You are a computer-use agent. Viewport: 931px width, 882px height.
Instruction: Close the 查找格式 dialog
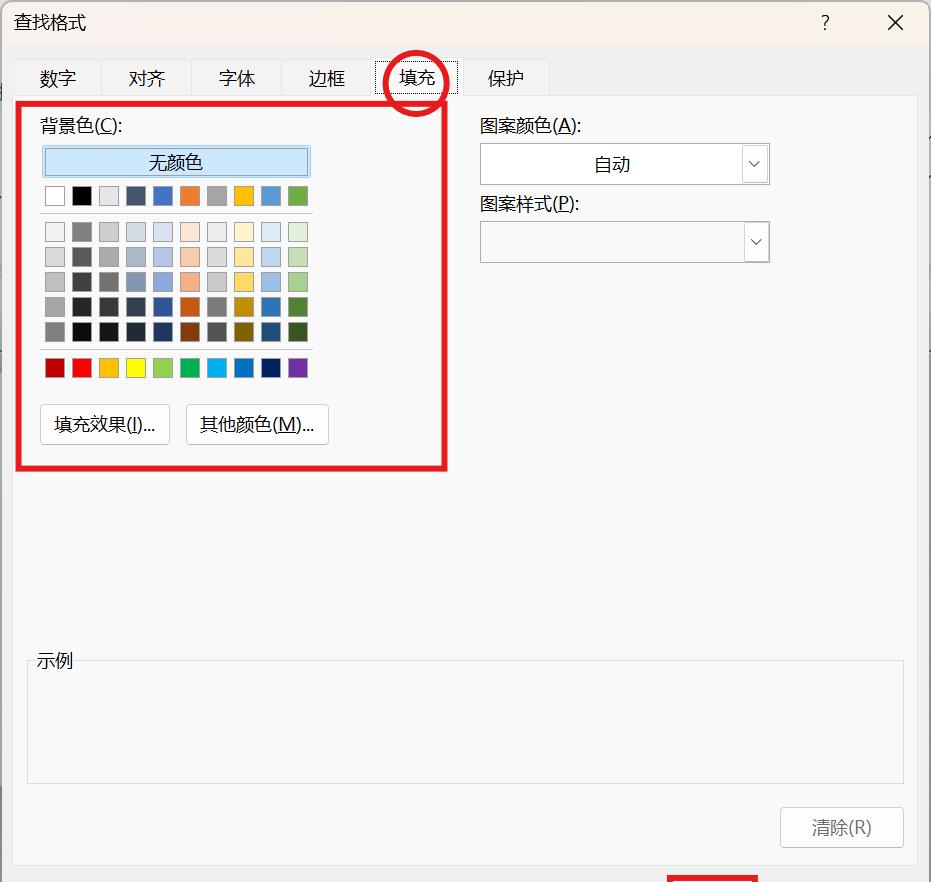pos(895,23)
